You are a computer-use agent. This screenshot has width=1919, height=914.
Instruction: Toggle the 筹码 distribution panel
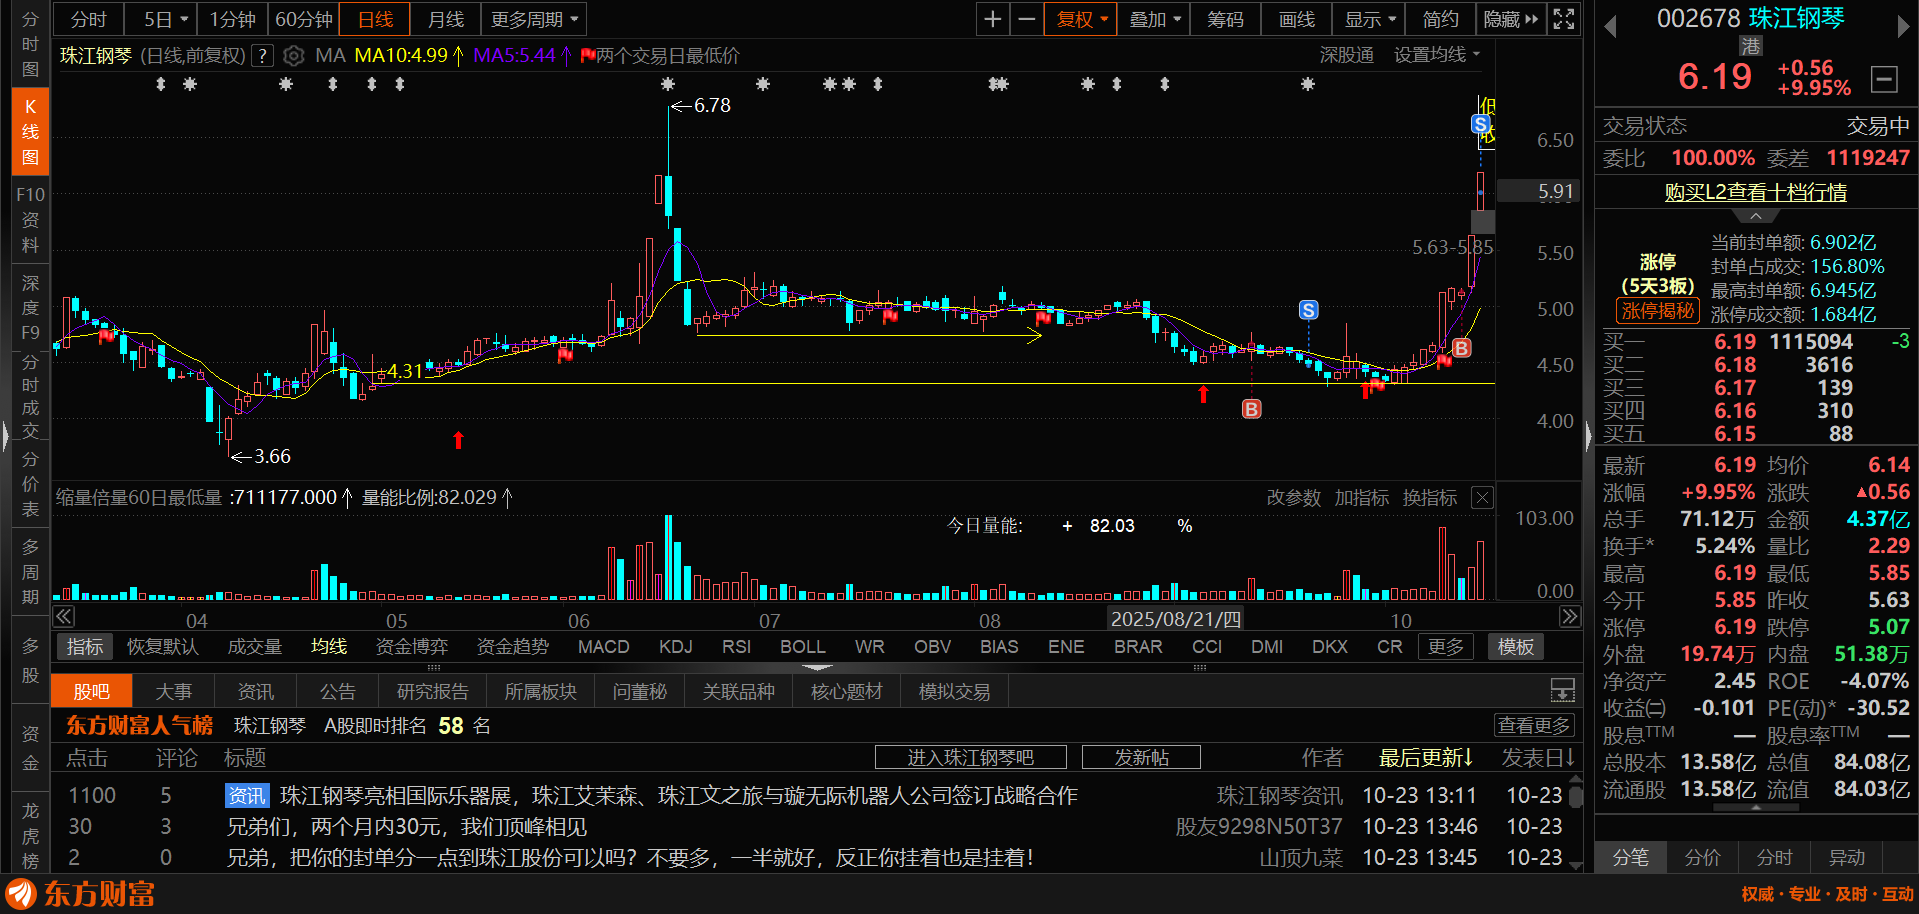(1225, 19)
